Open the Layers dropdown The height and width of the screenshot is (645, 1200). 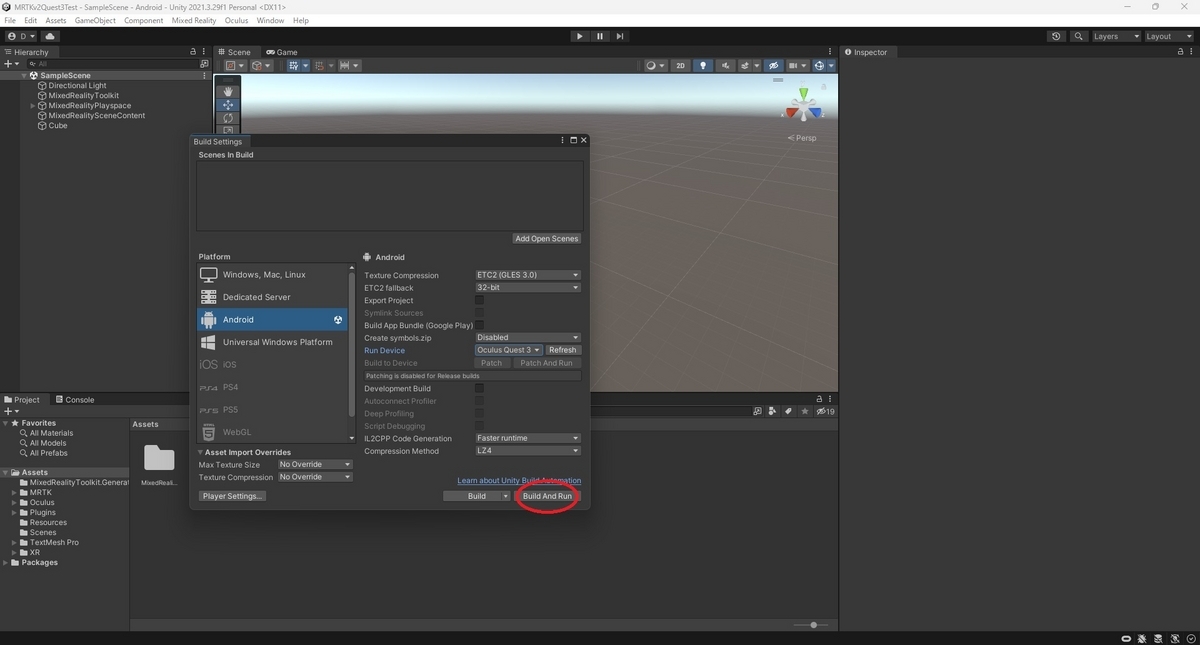click(1116, 36)
